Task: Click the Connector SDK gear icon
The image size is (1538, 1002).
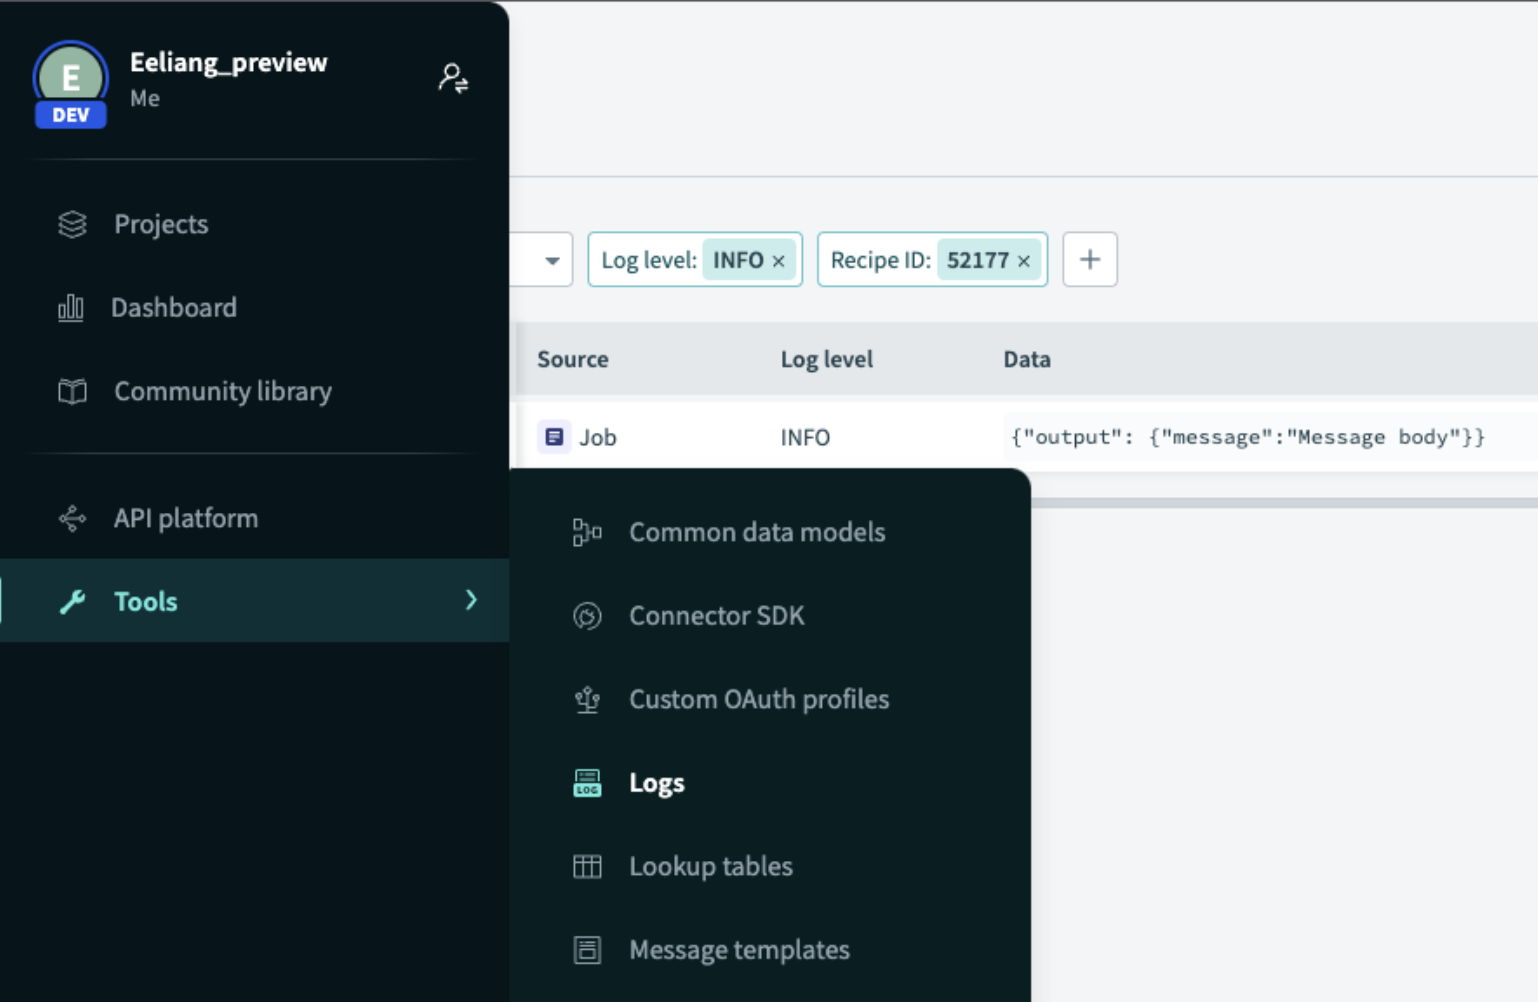Action: pos(587,616)
